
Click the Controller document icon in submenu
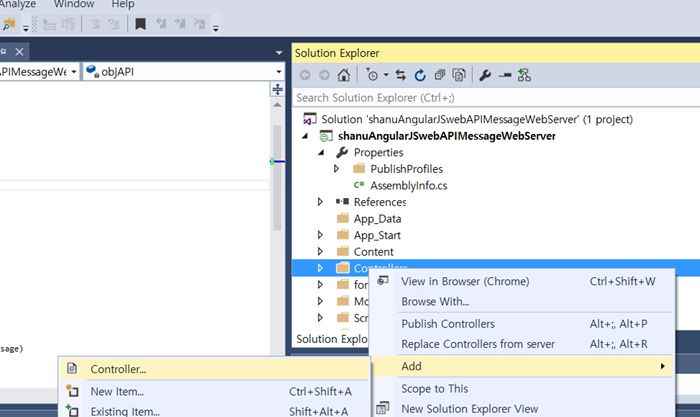click(72, 368)
